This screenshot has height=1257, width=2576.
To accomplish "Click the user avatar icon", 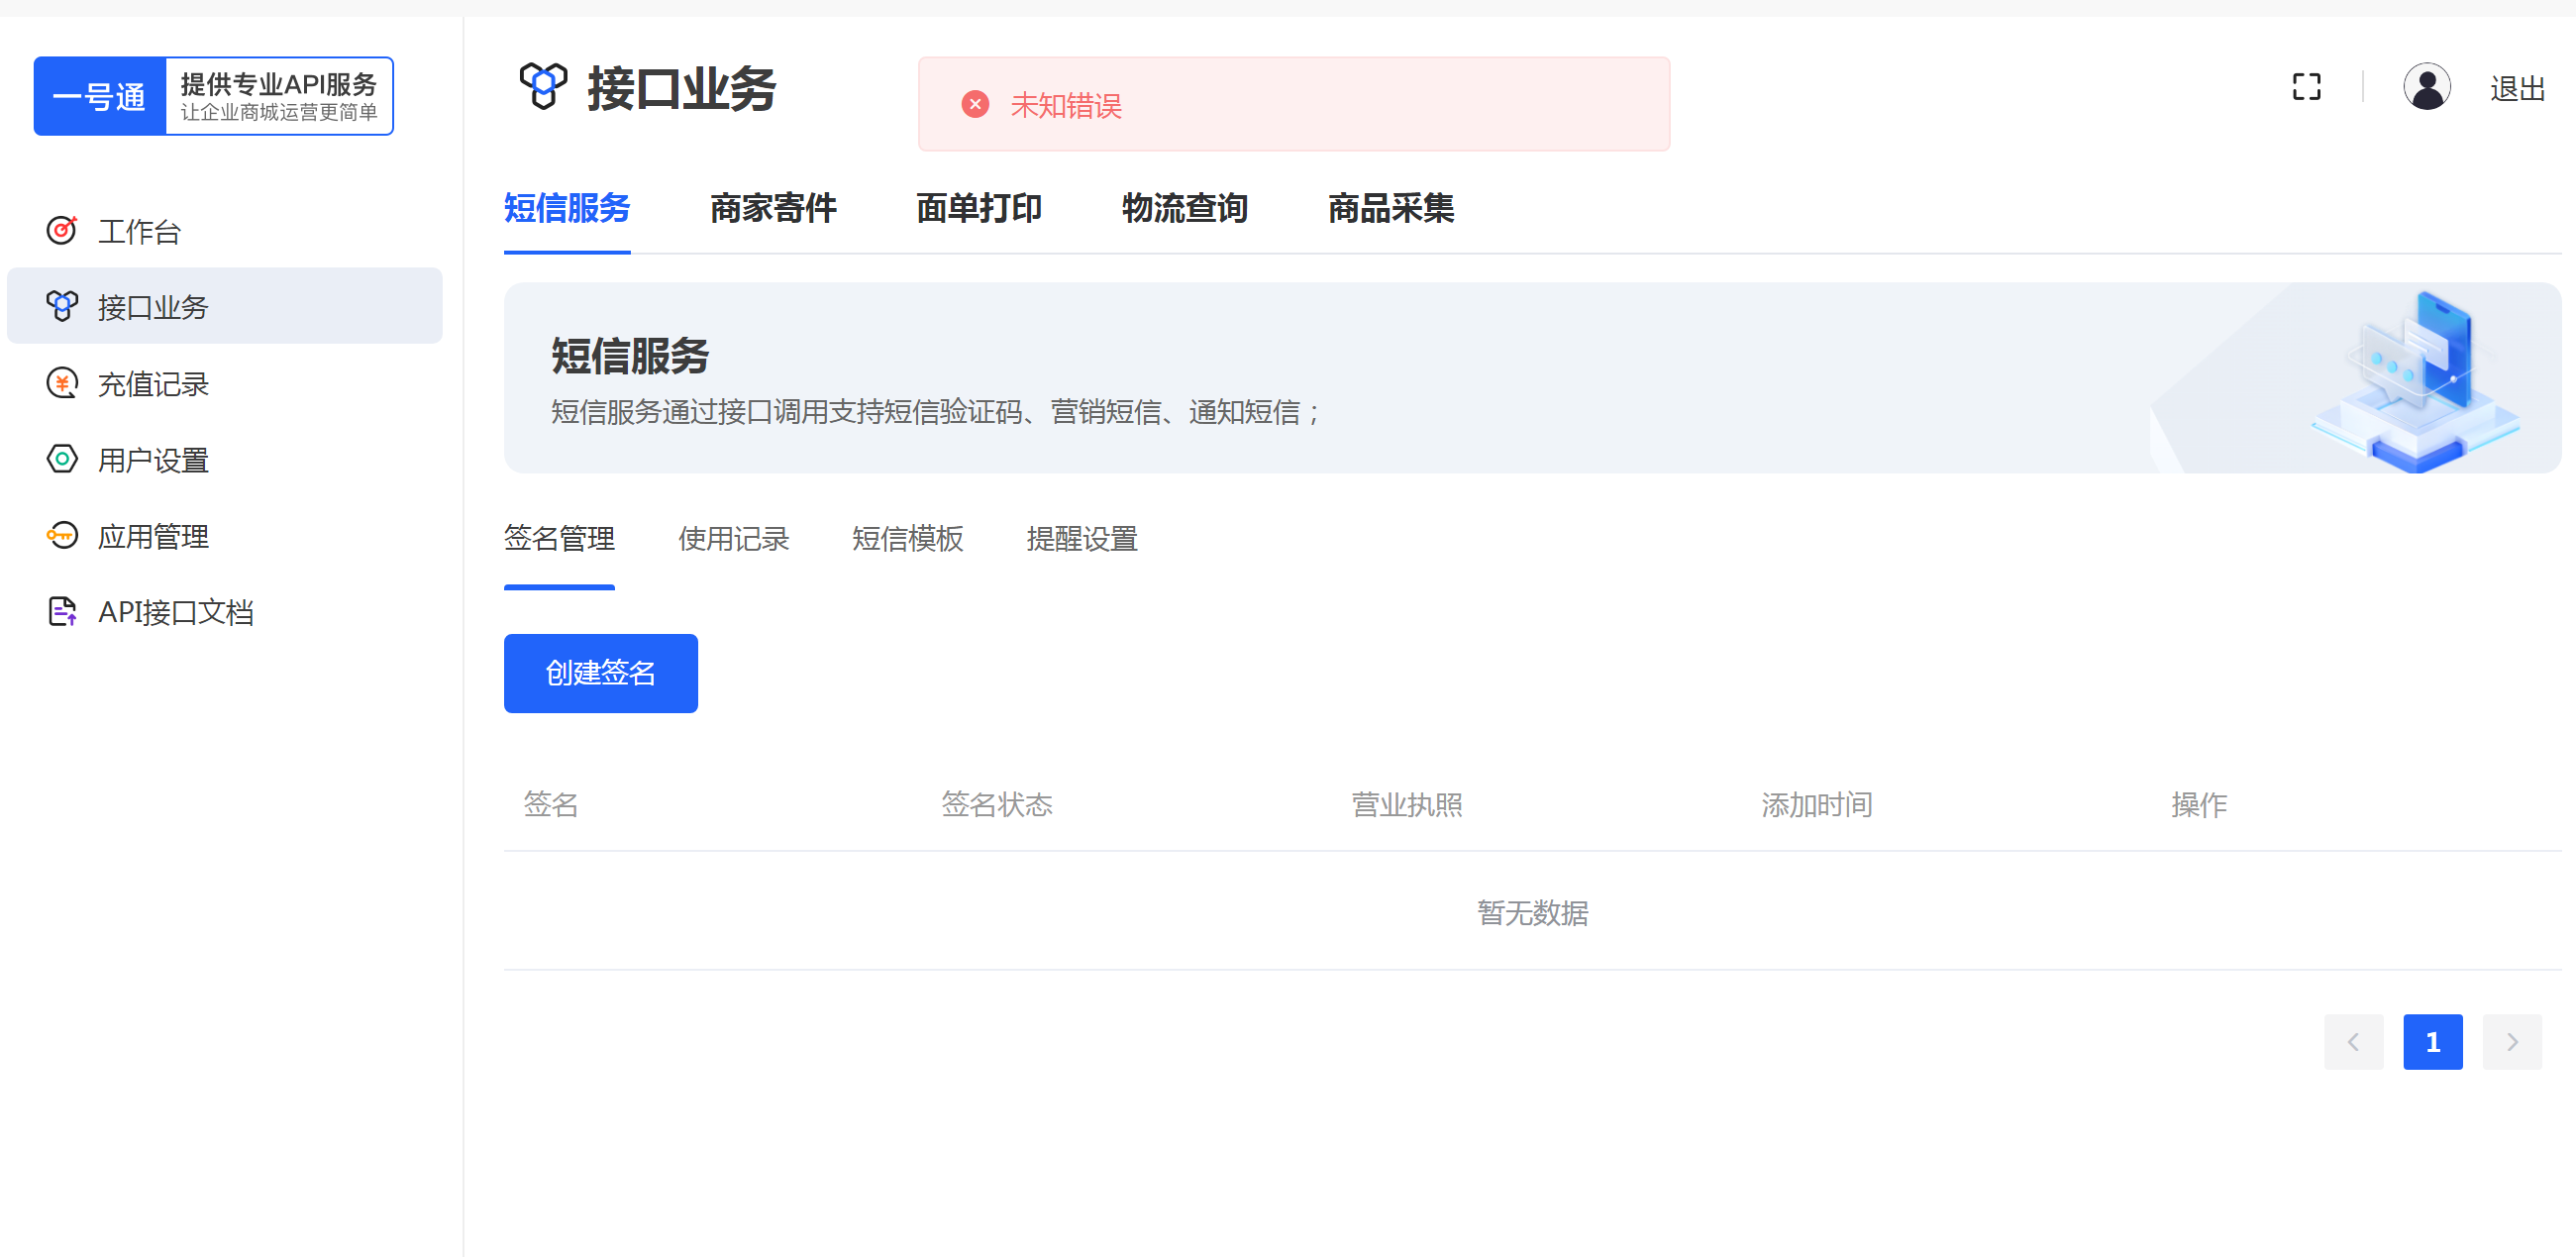I will pos(2426,88).
